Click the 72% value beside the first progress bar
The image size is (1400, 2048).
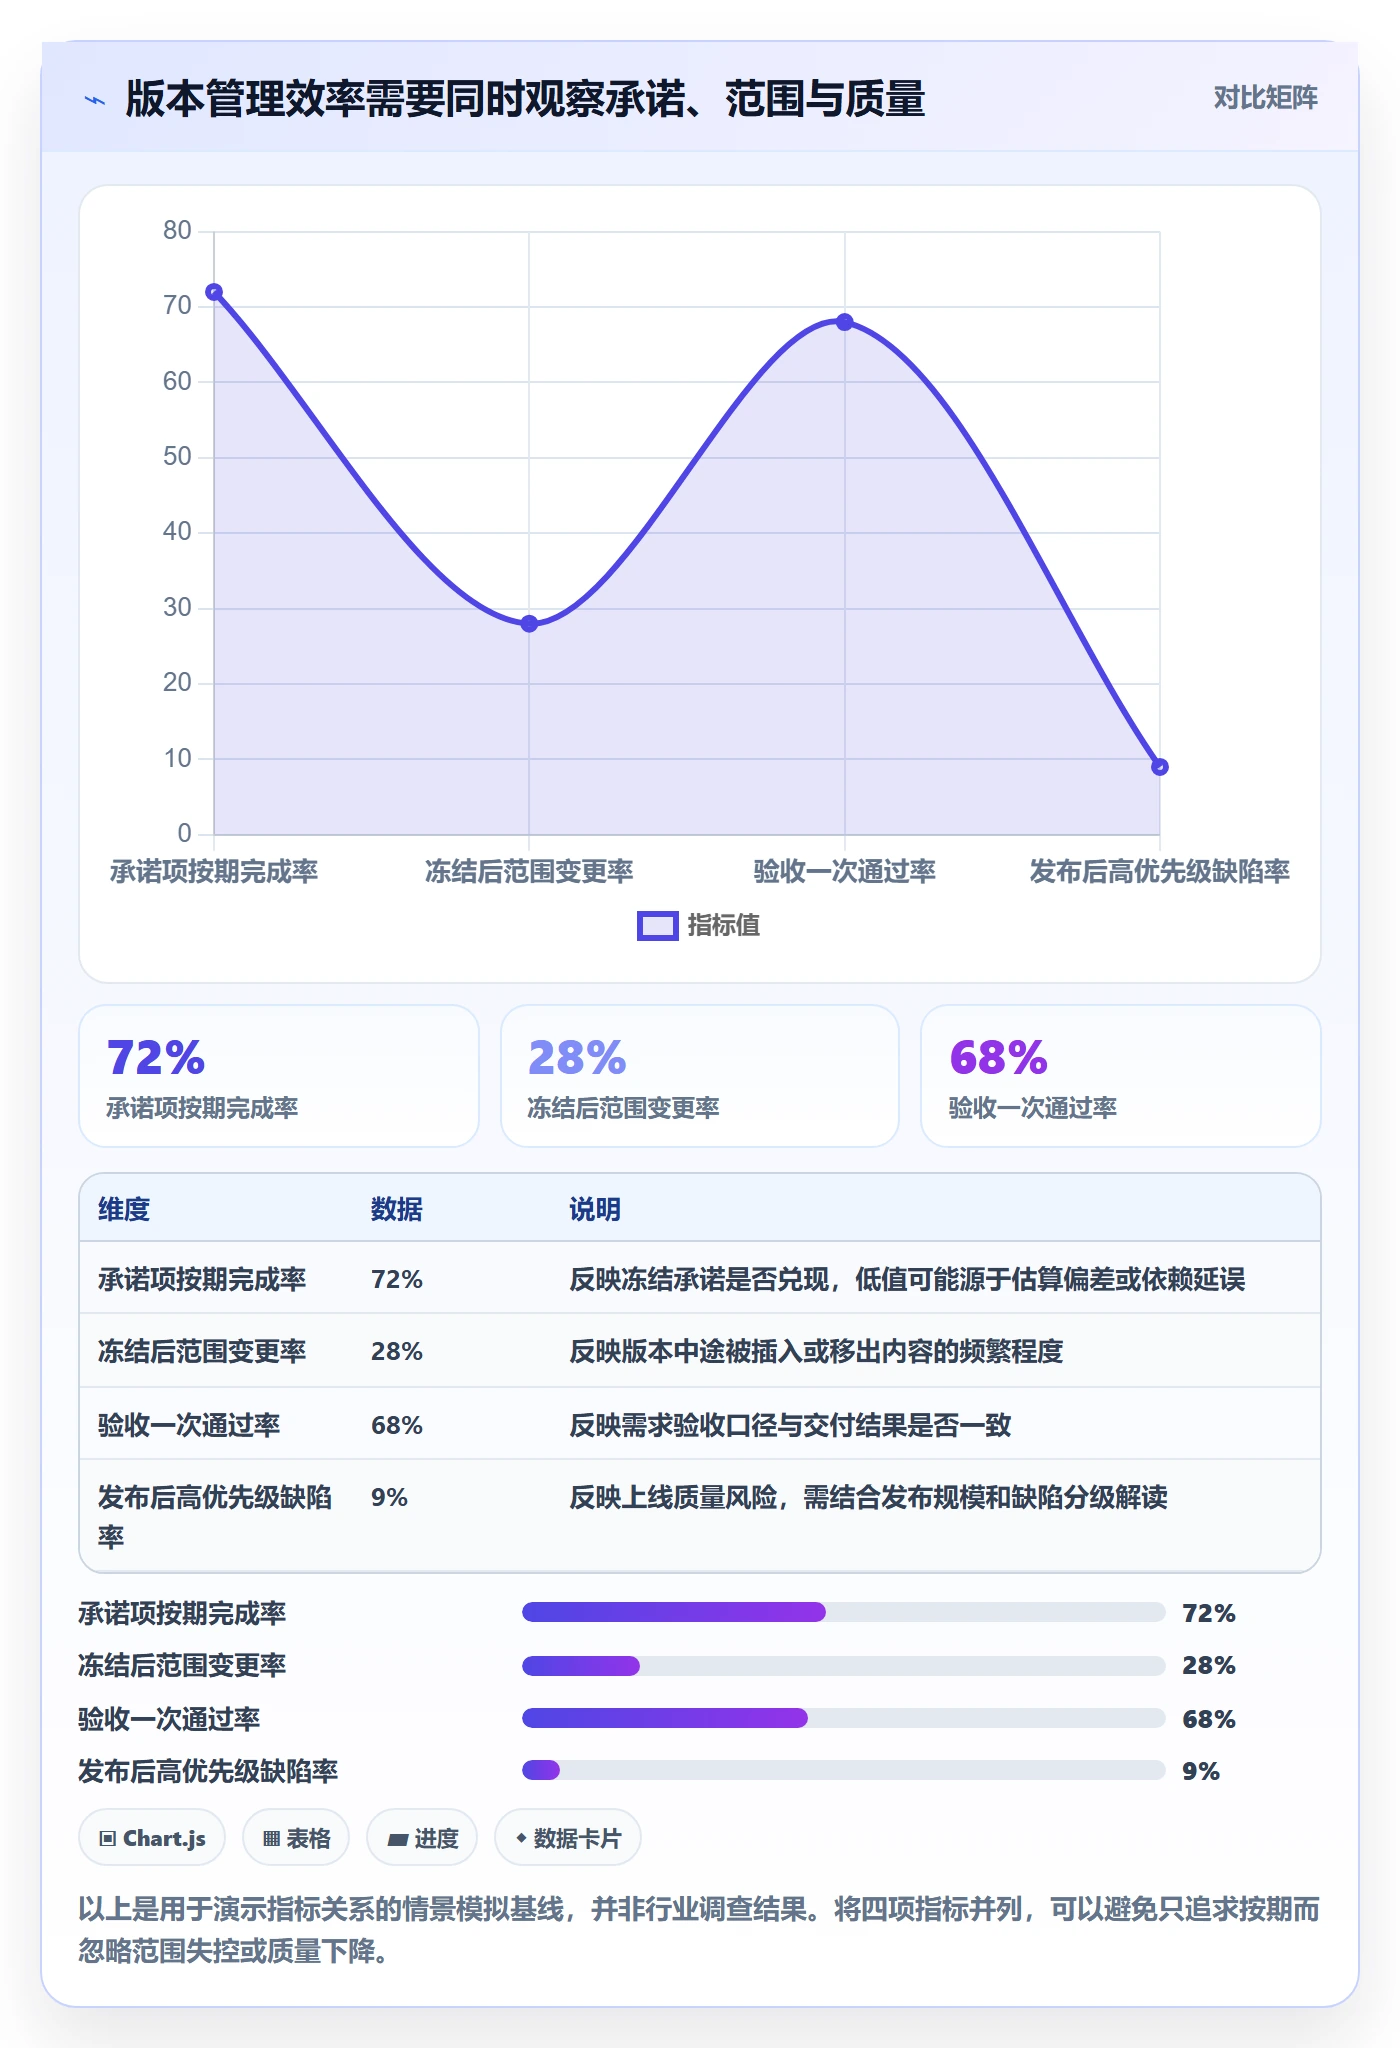(x=1209, y=1613)
